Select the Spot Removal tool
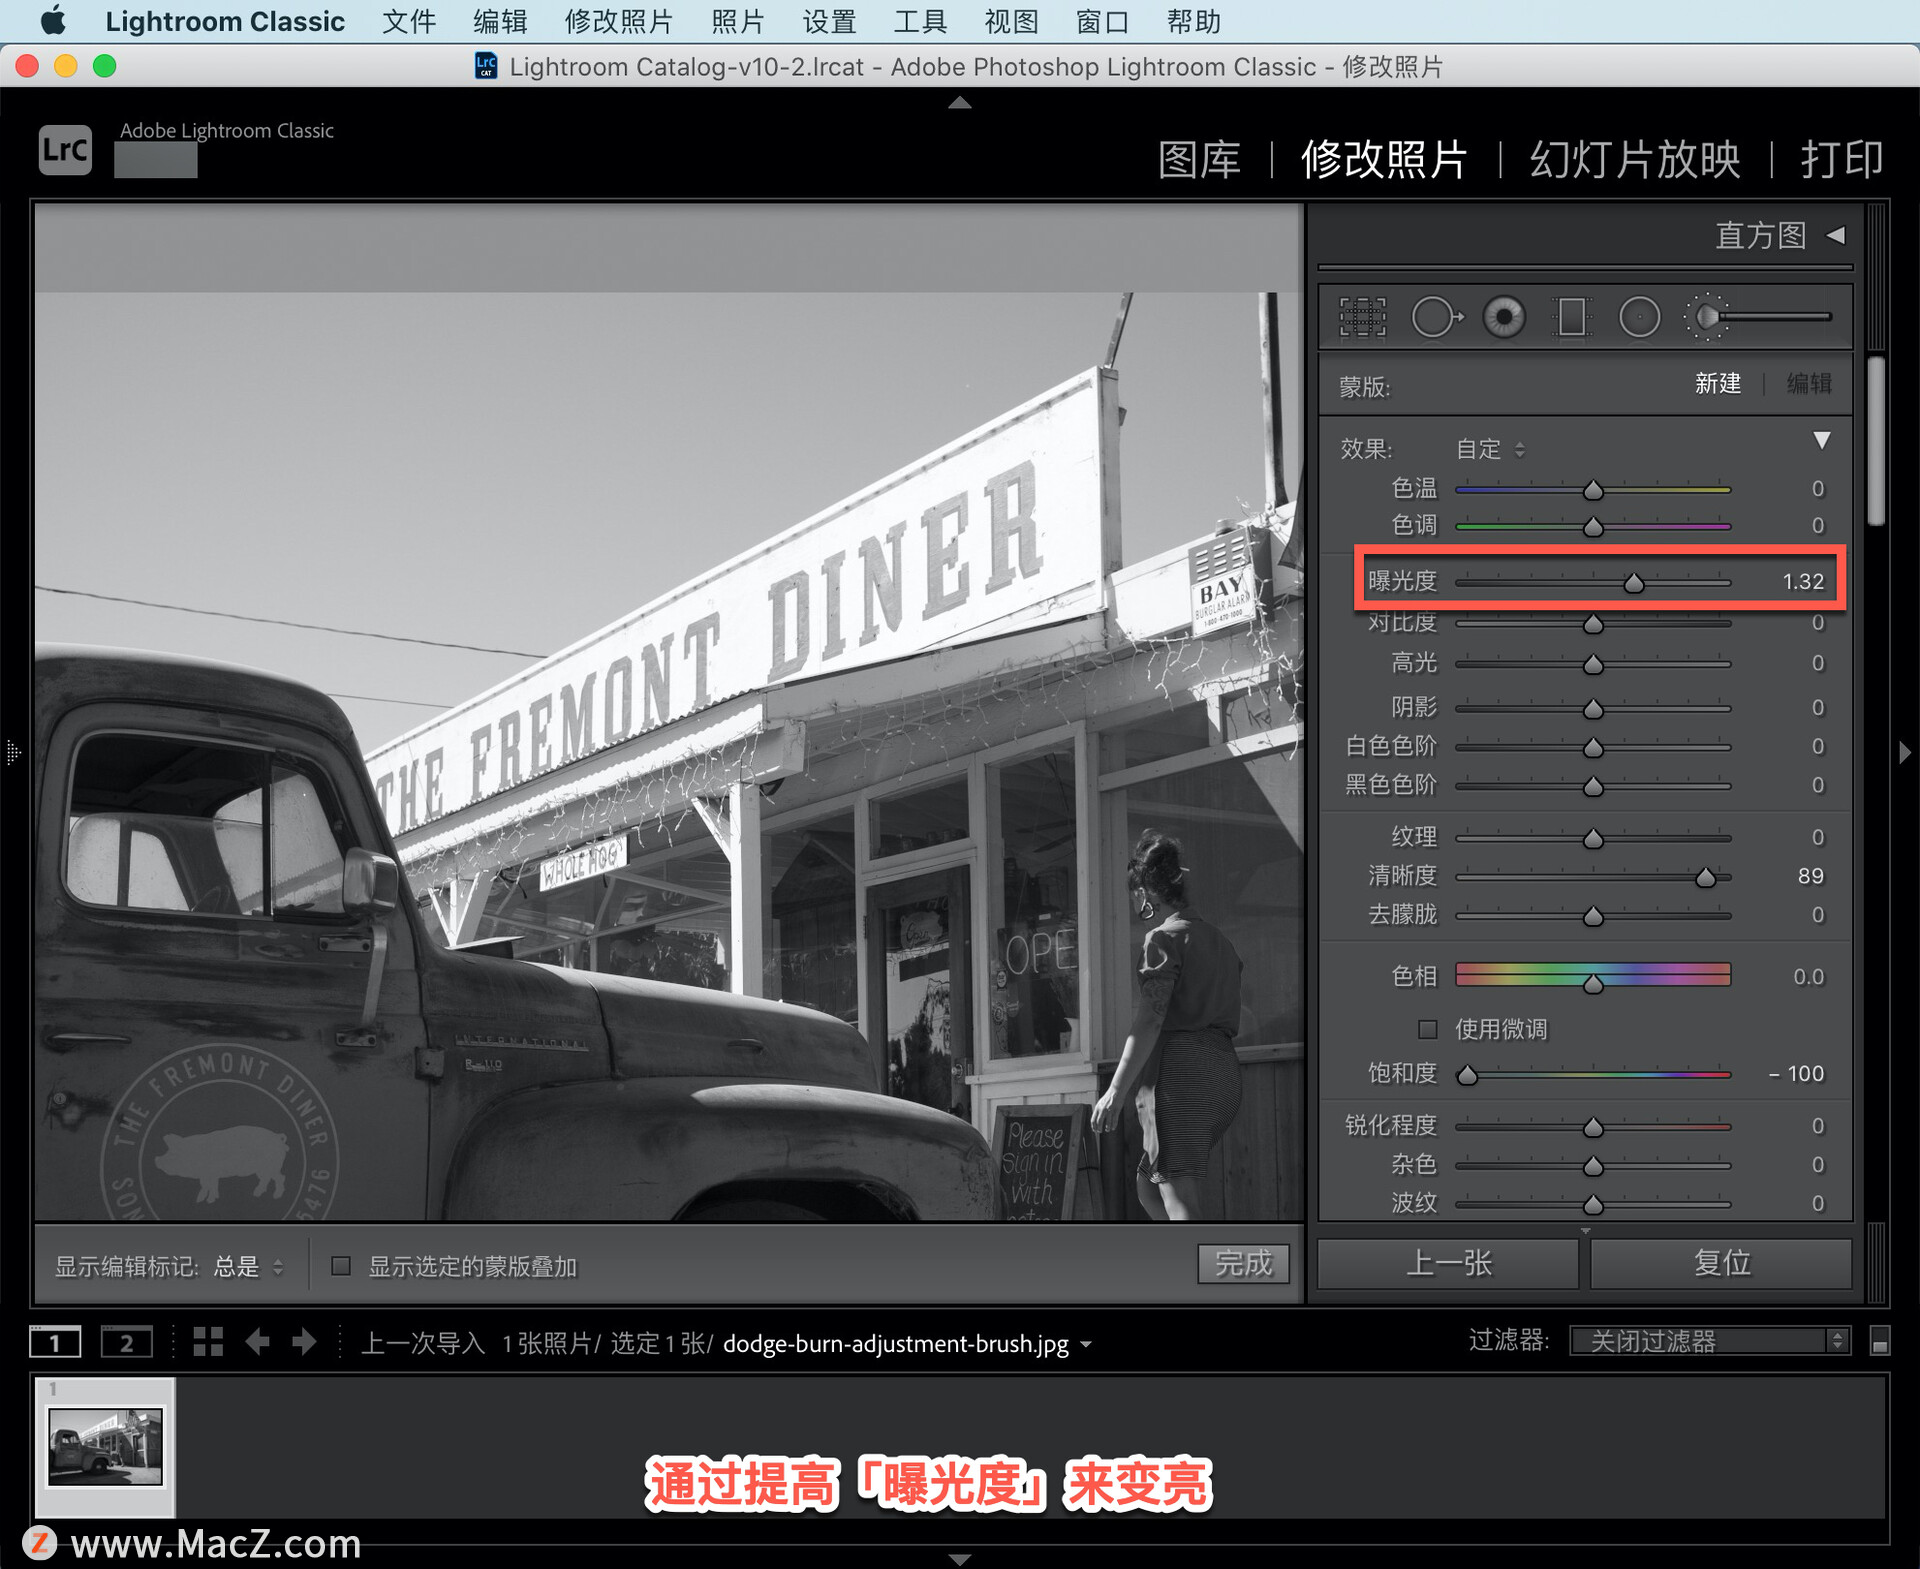 [x=1437, y=317]
